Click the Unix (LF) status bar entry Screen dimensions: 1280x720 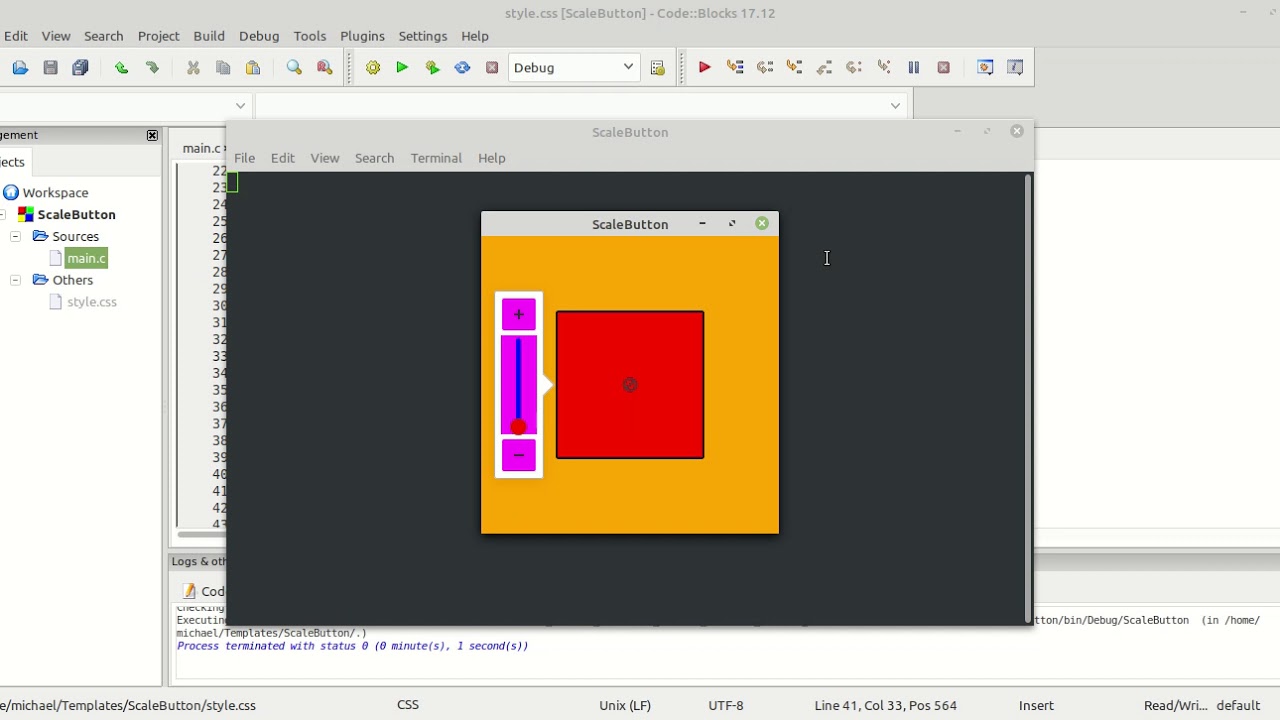pyautogui.click(x=625, y=705)
